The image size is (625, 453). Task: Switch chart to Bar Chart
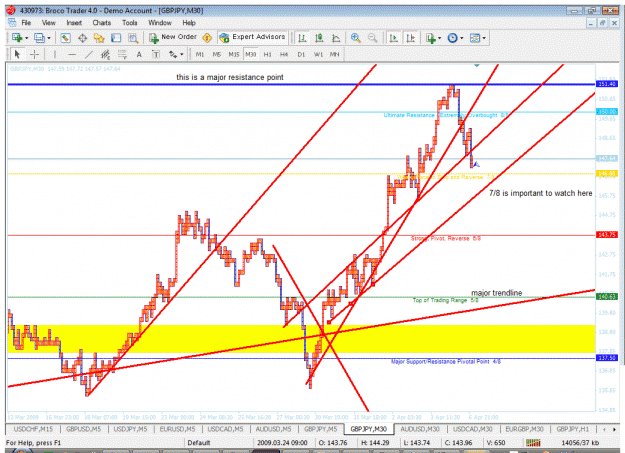(302, 38)
